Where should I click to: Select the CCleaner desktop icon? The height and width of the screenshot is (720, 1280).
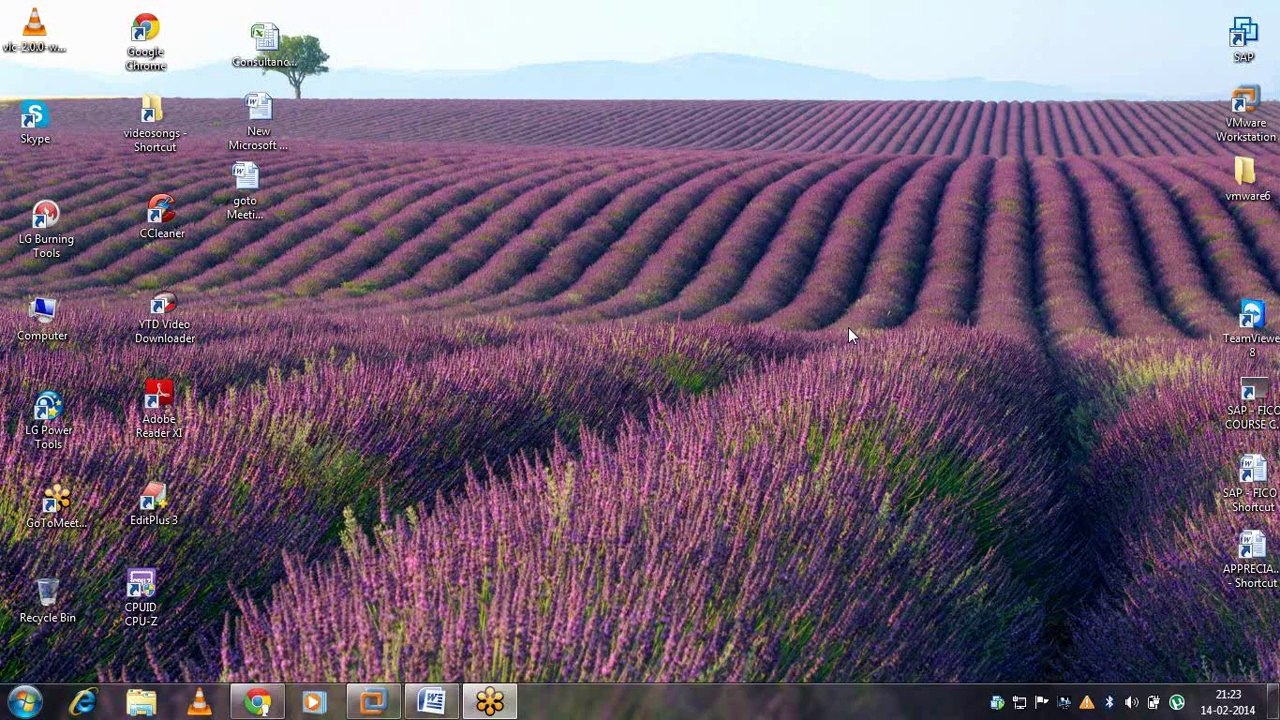[x=162, y=217]
